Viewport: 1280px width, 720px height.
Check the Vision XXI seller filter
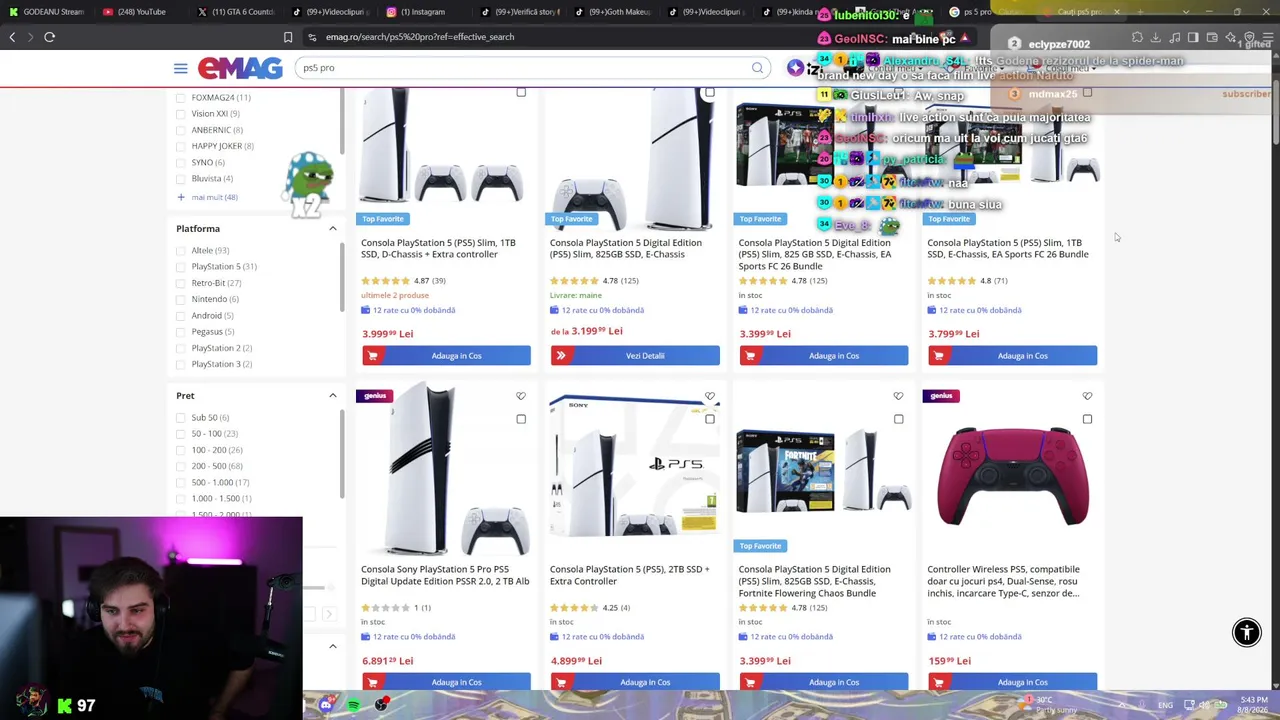(x=180, y=113)
